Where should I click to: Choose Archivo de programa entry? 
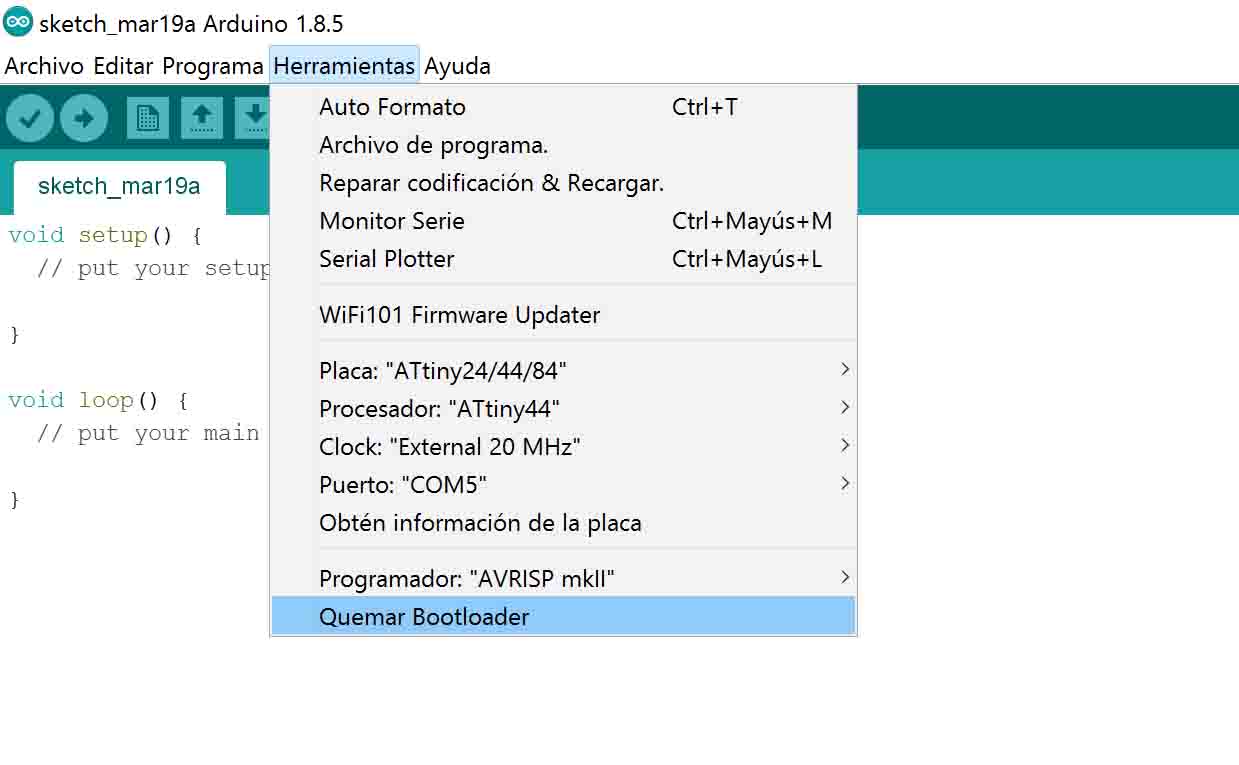pos(564,145)
